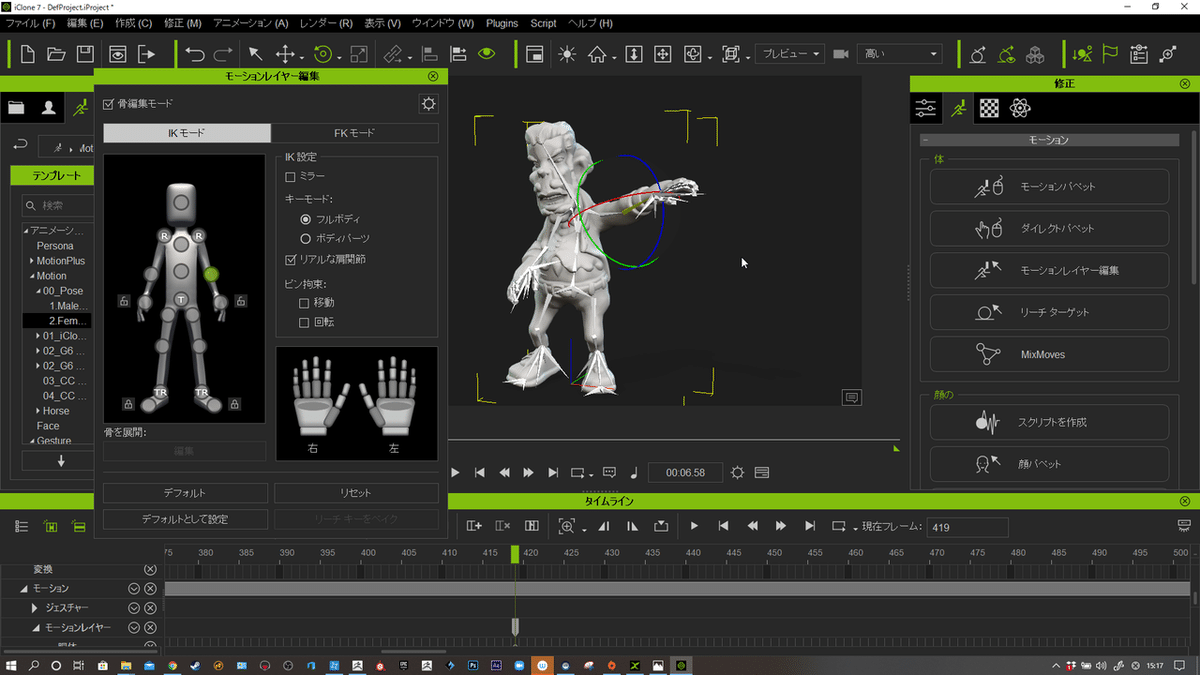Image resolution: width=1200 pixels, height=675 pixels.
Task: Toggle the 骨編集モード checkbox
Action: (x=109, y=103)
